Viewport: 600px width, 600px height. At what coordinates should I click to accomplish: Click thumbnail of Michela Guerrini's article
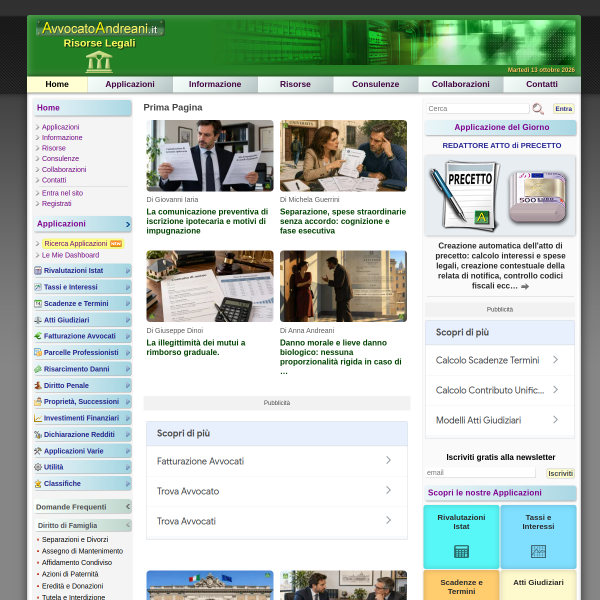(343, 156)
